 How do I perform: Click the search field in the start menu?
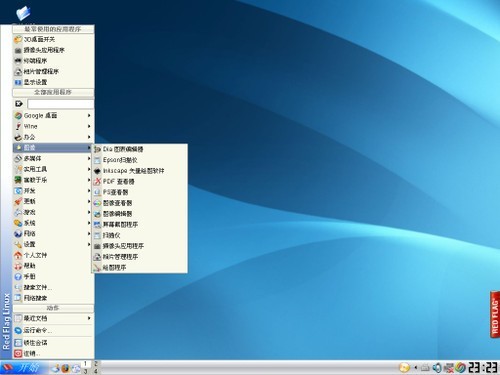pos(60,104)
